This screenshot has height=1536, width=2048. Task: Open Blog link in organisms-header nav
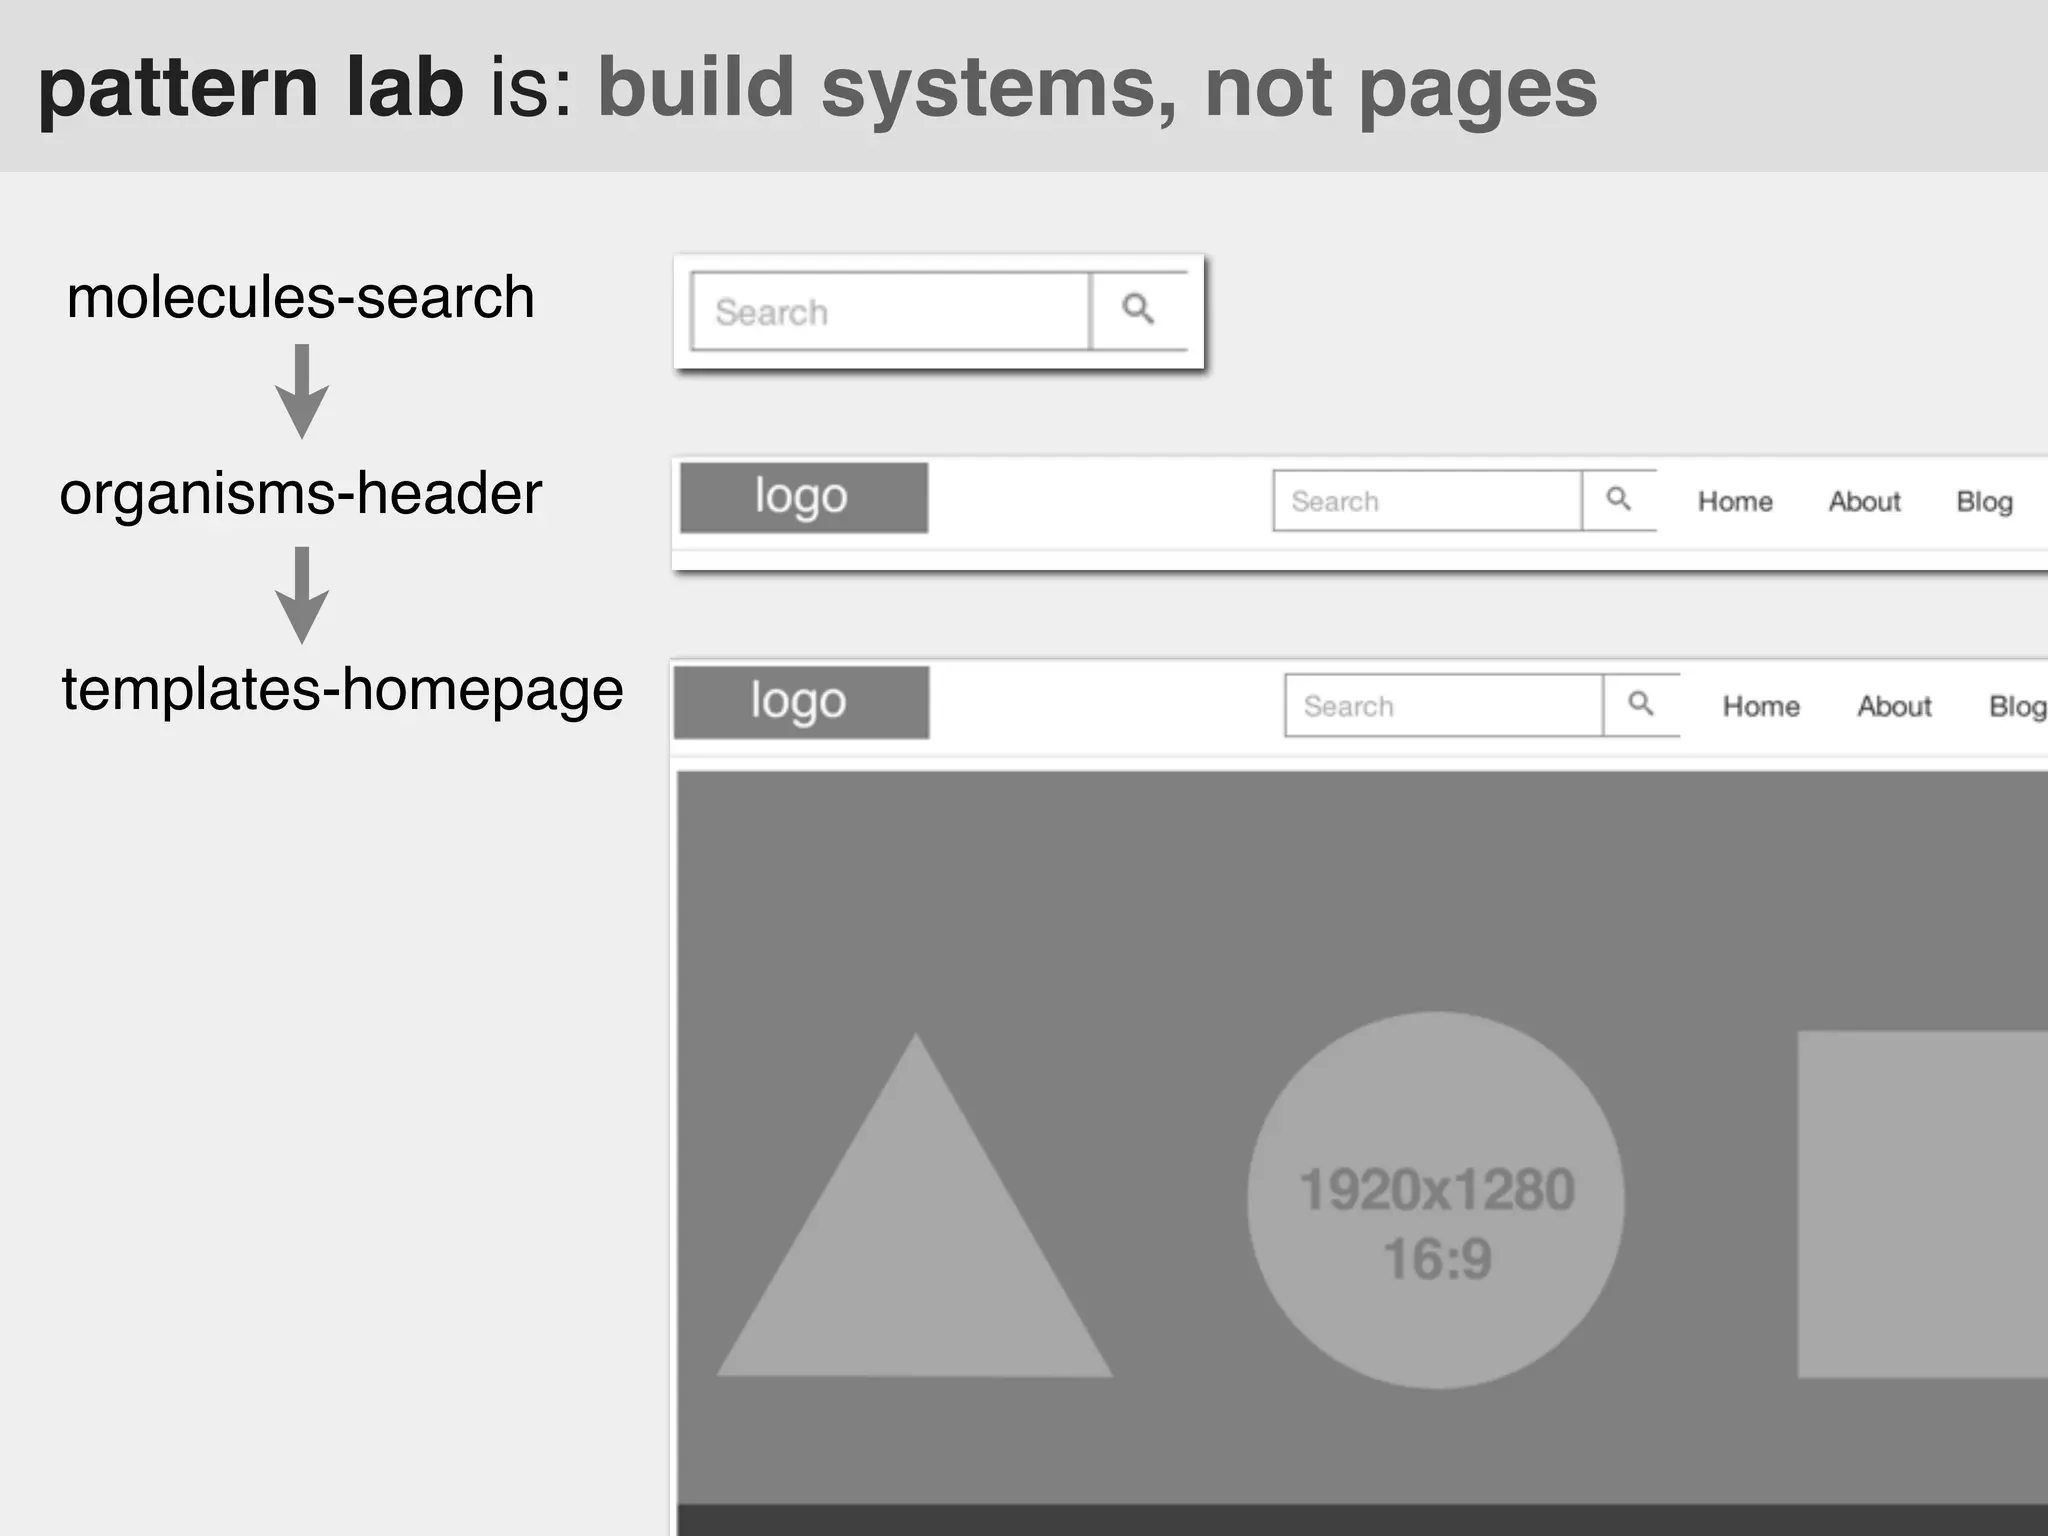tap(1984, 502)
